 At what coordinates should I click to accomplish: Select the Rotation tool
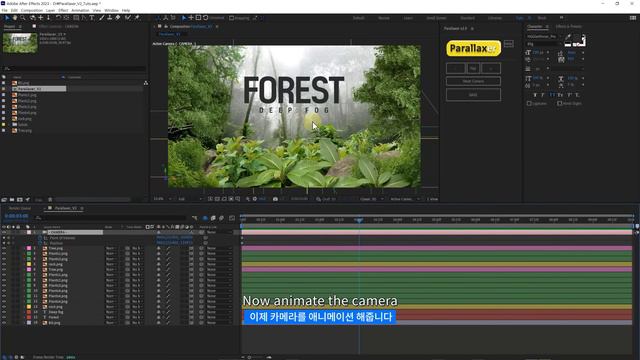pos(58,18)
